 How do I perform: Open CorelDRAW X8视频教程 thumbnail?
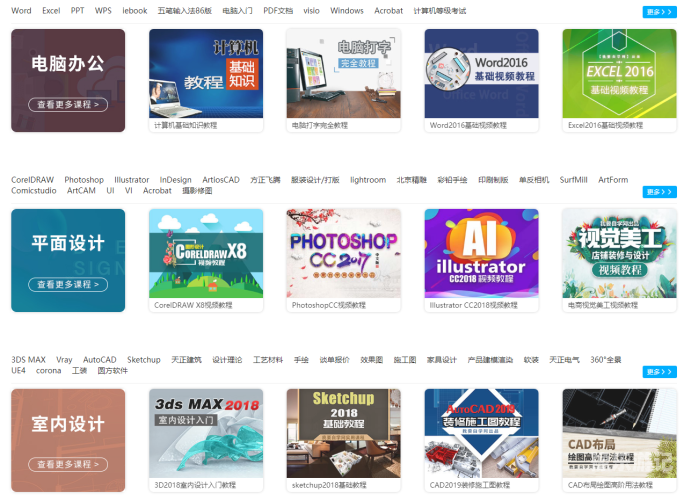point(206,253)
